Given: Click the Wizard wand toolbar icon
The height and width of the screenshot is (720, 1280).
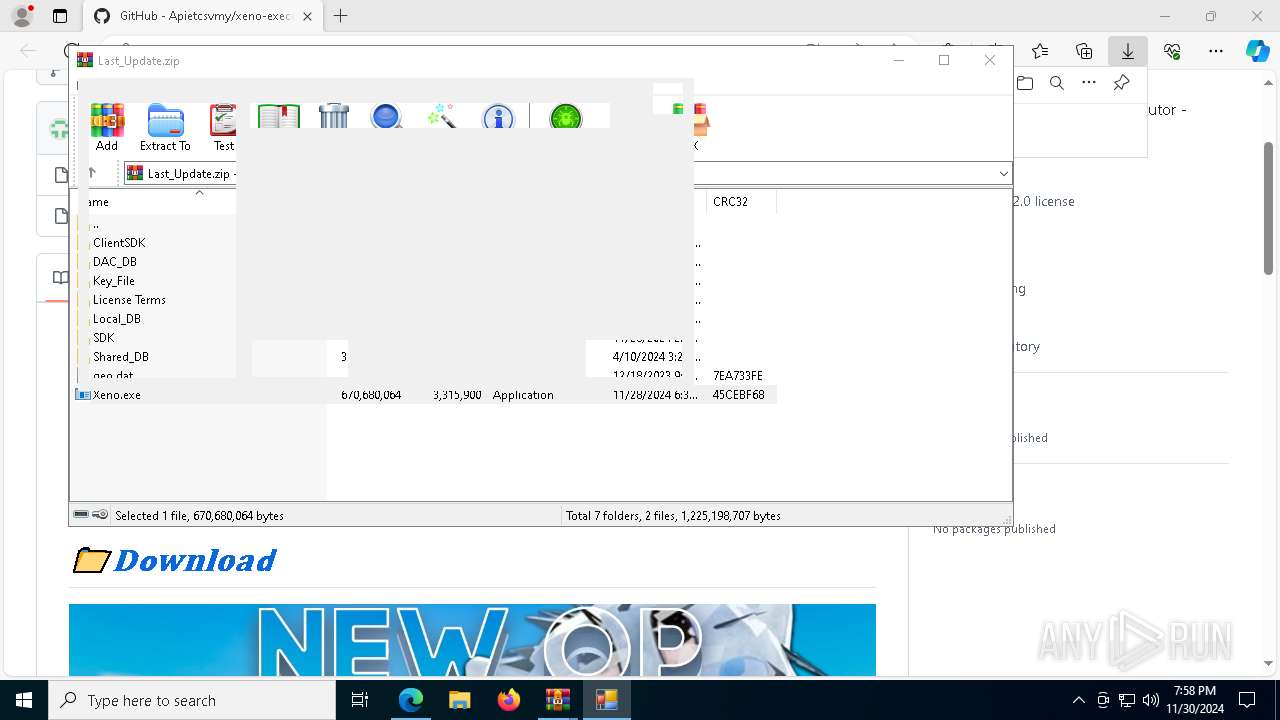Looking at the screenshot, I should [441, 116].
